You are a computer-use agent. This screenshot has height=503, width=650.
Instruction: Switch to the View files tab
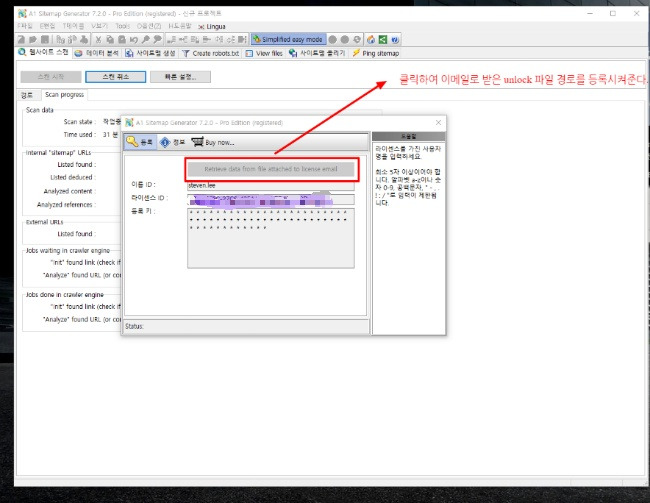pos(264,53)
